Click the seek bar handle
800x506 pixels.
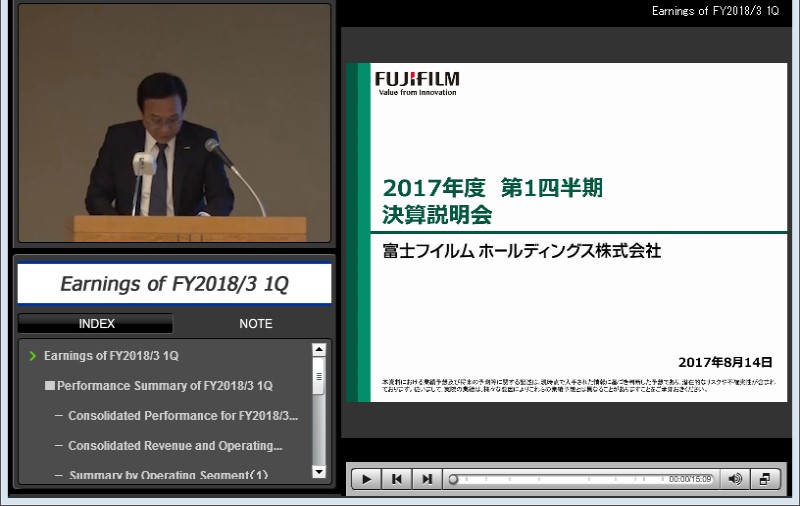pos(453,479)
